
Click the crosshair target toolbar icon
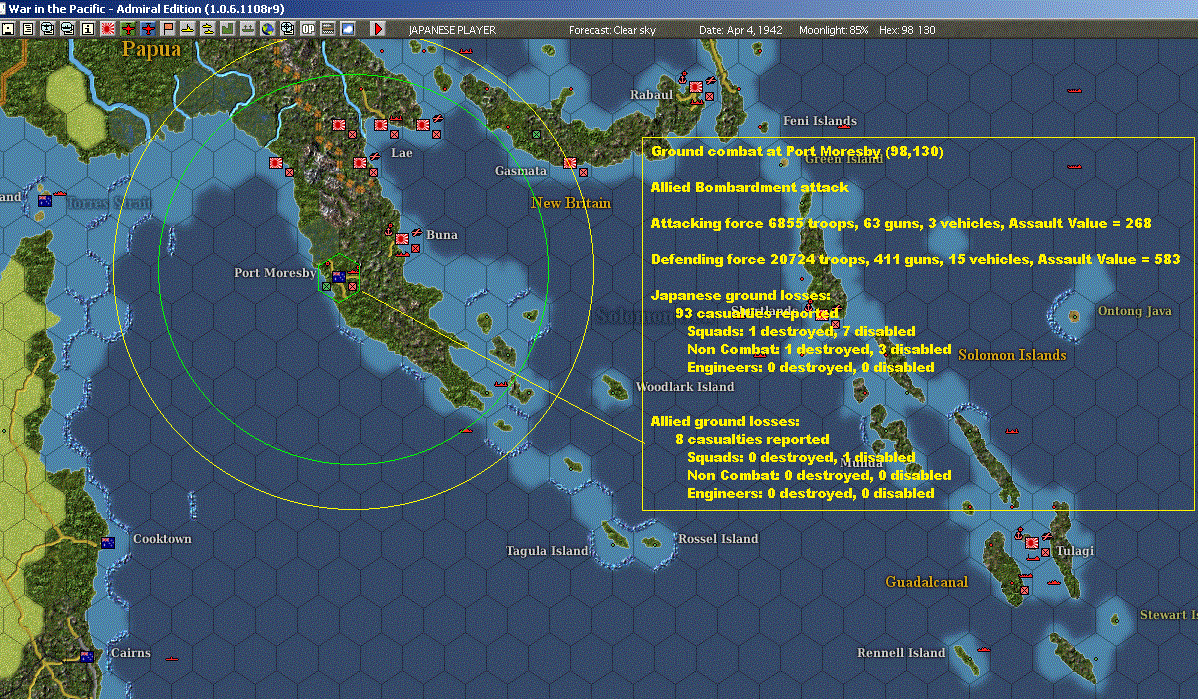click(287, 29)
